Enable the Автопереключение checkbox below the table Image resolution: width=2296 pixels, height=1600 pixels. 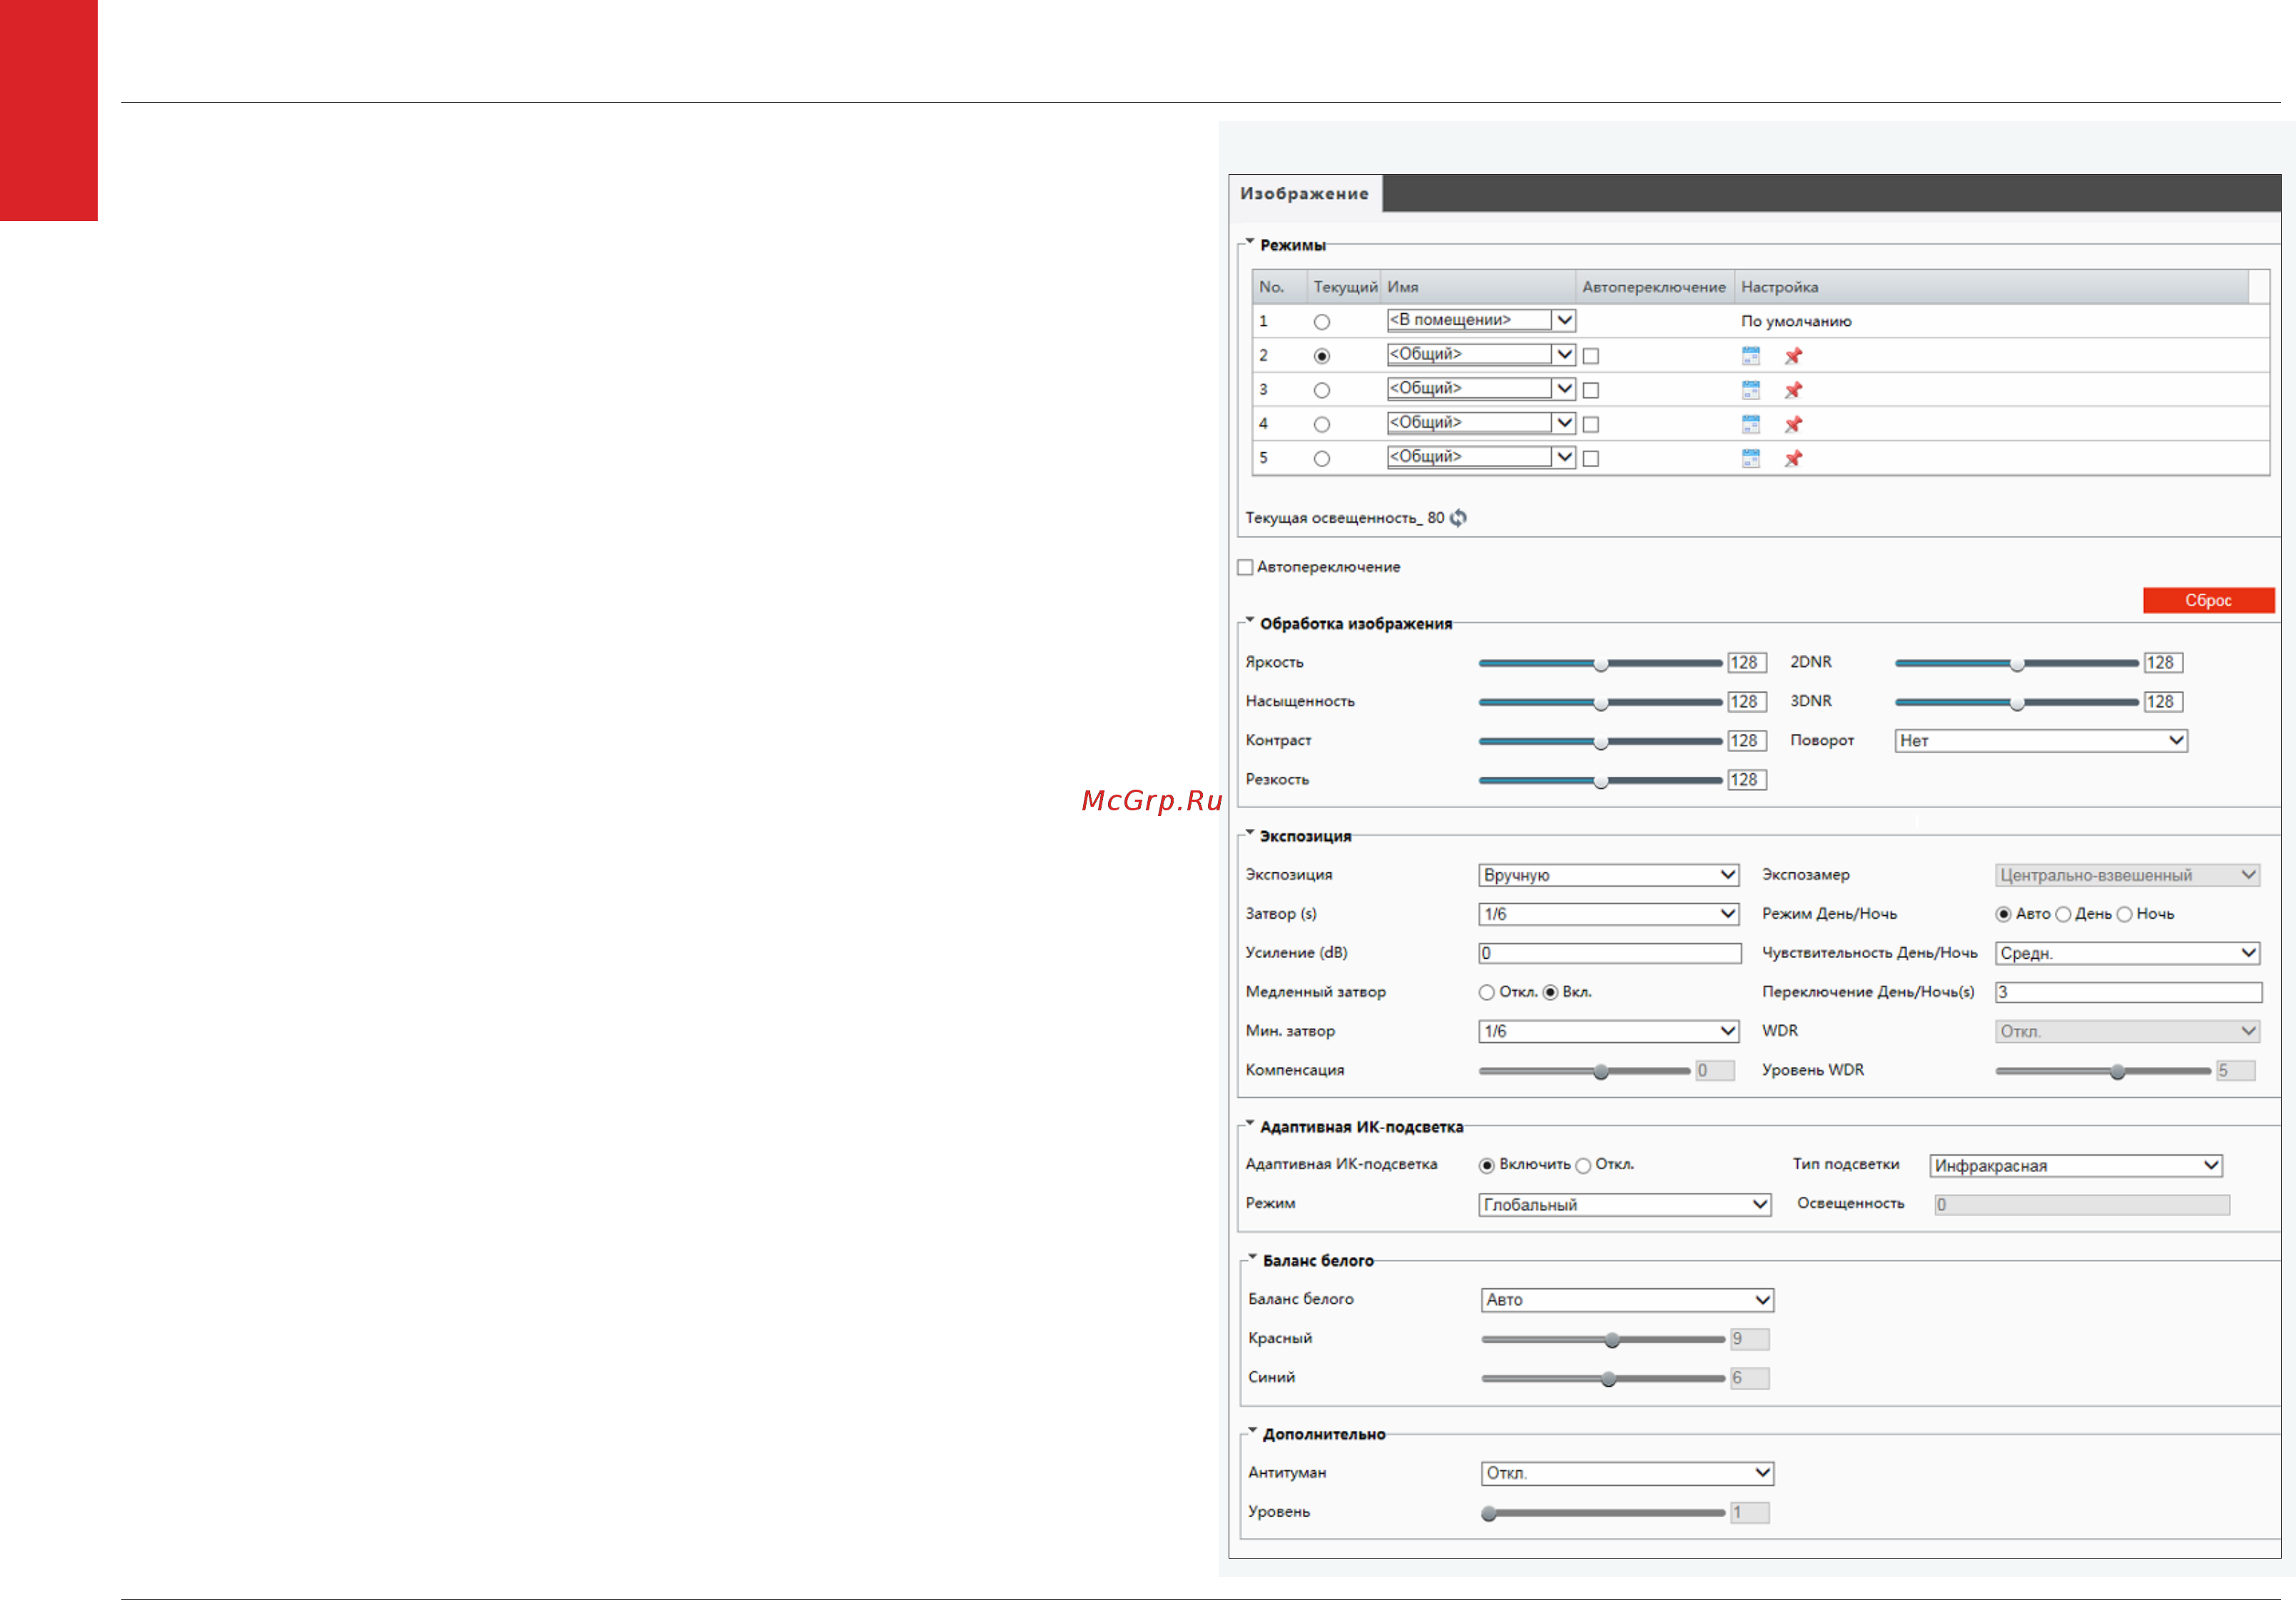click(1245, 567)
